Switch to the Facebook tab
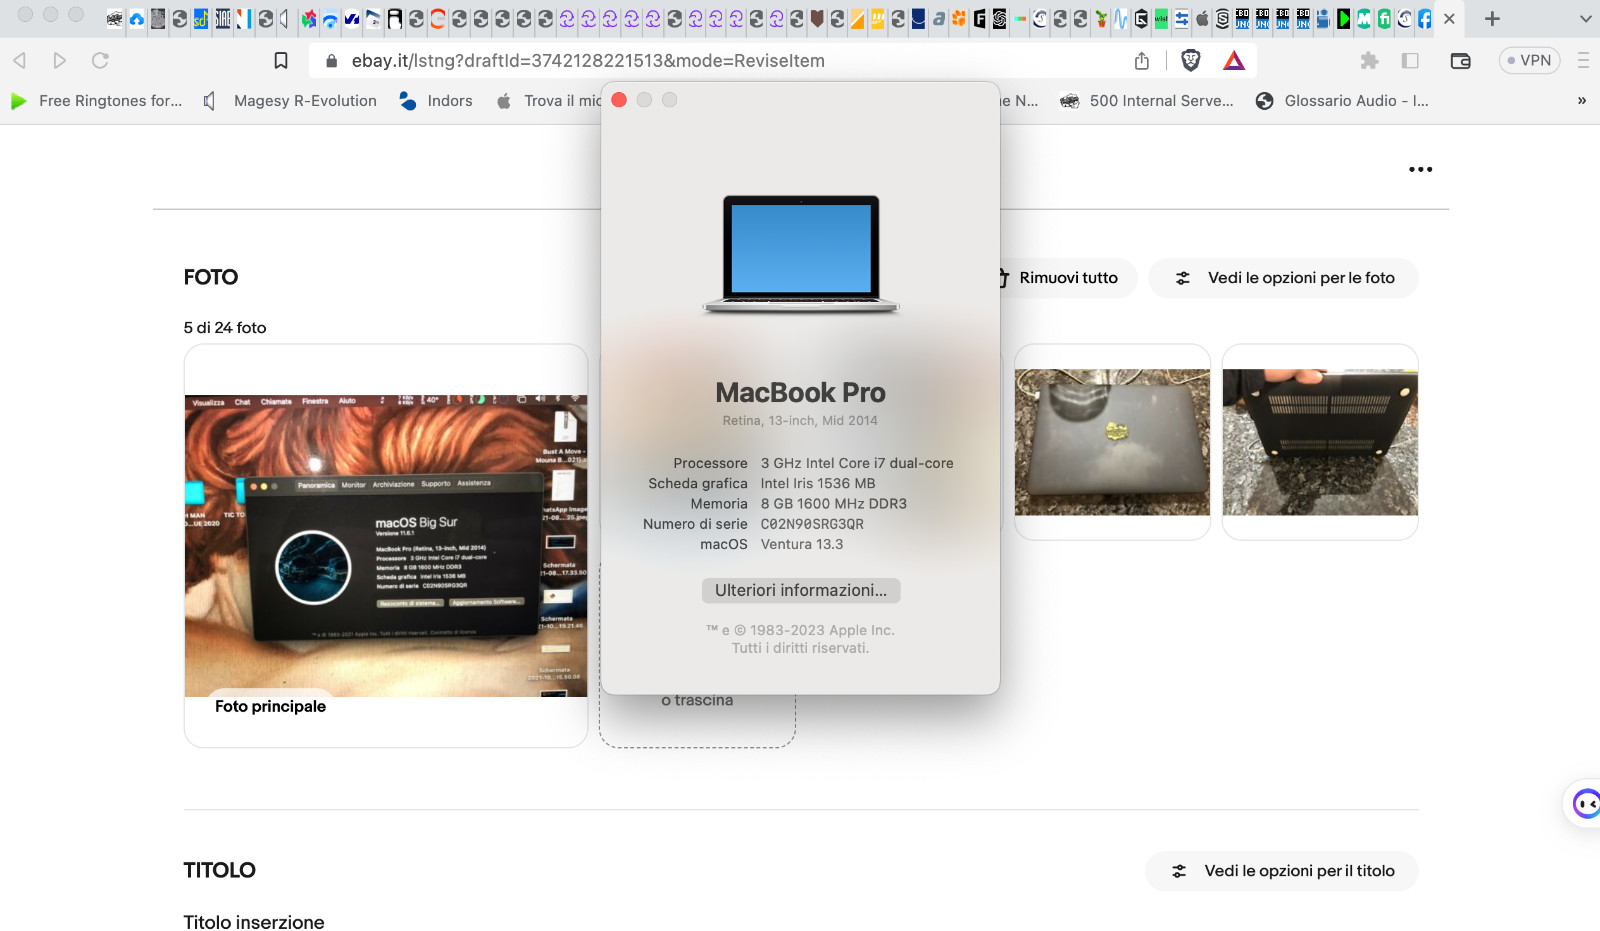1600x931 pixels. tap(1425, 19)
